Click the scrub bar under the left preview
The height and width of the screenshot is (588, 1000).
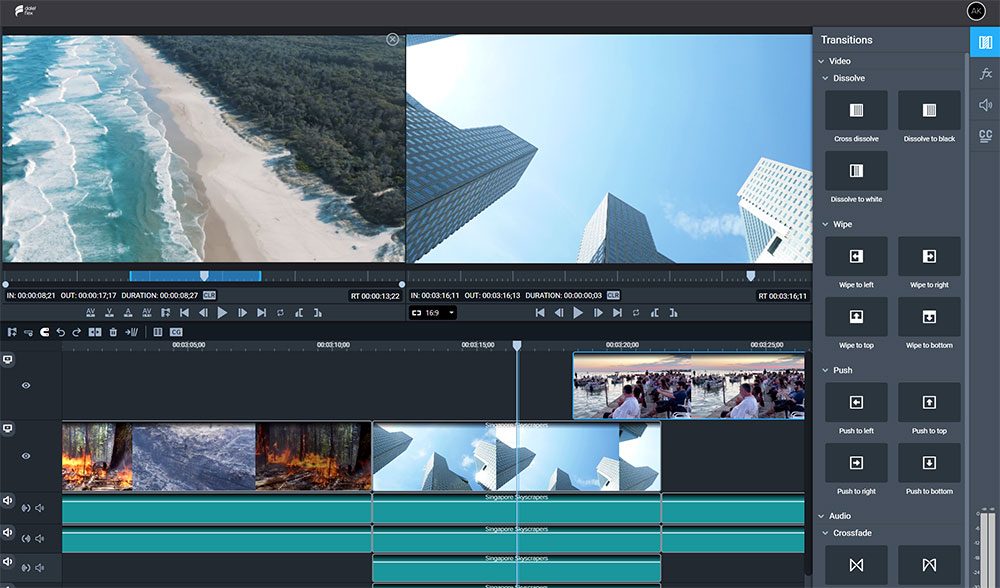pos(200,275)
